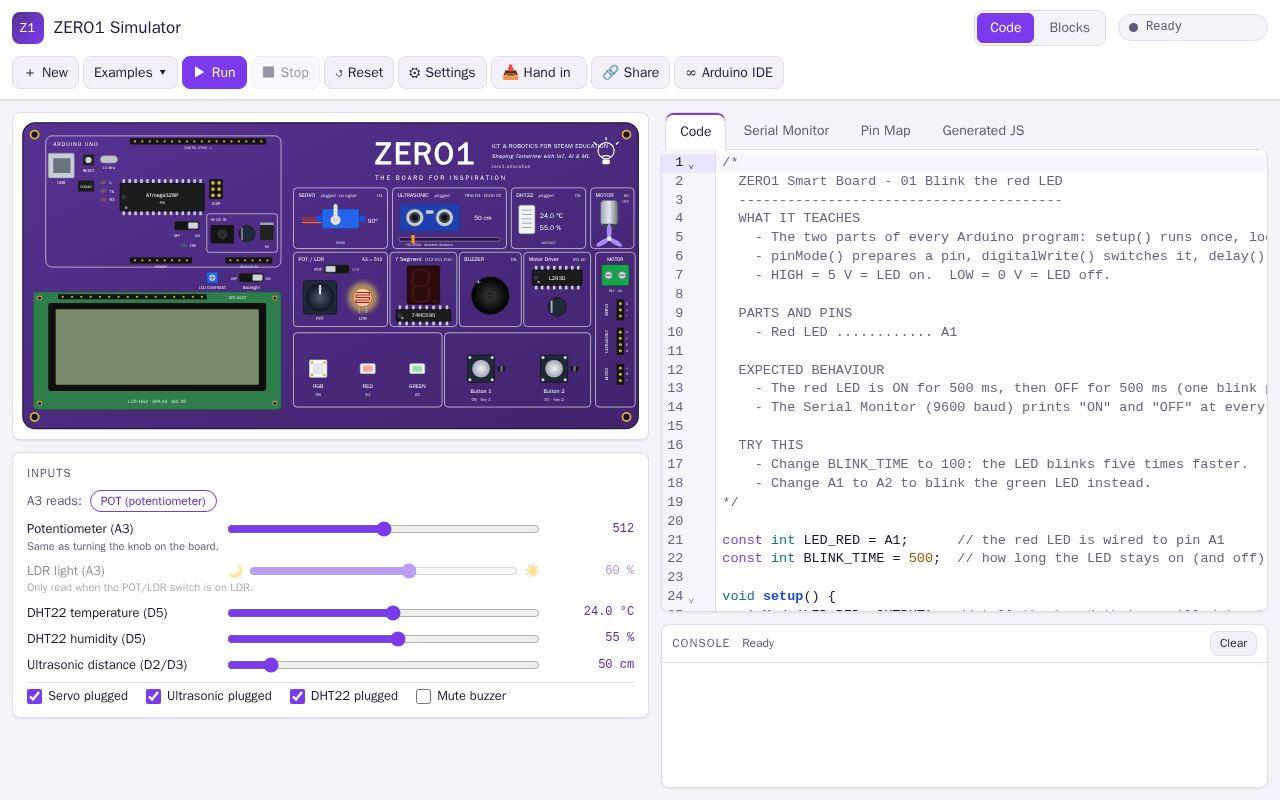This screenshot has height=800, width=1280.
Task: Click the glowing LDR sensor on the board
Action: [362, 297]
